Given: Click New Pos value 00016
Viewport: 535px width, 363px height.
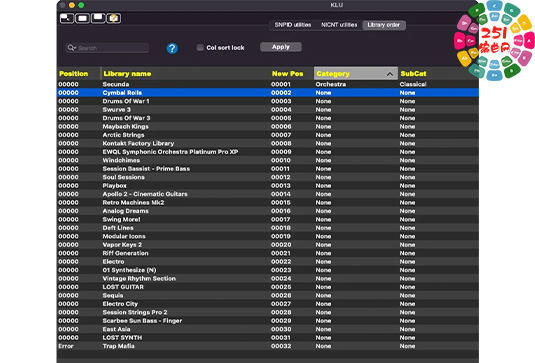Looking at the screenshot, I should [x=281, y=211].
